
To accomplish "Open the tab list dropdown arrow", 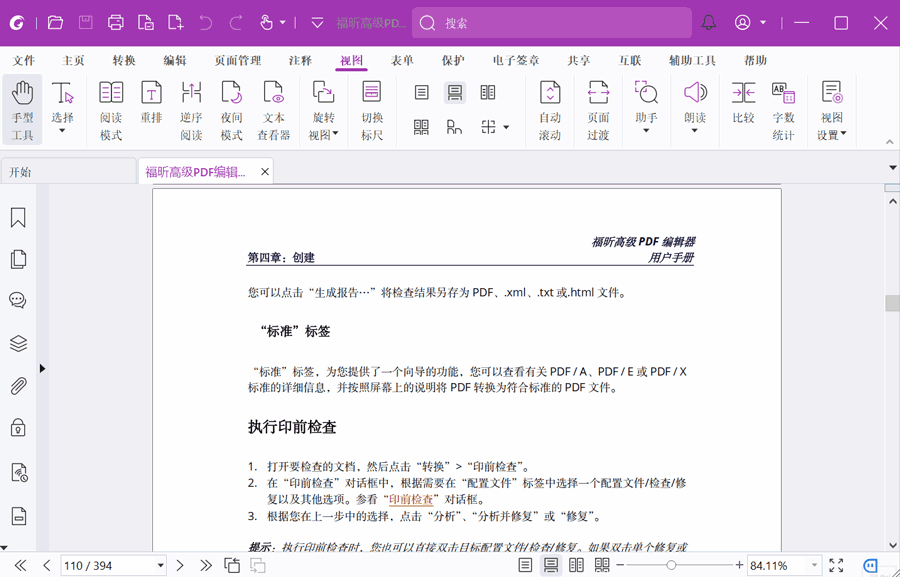I will pos(893,168).
